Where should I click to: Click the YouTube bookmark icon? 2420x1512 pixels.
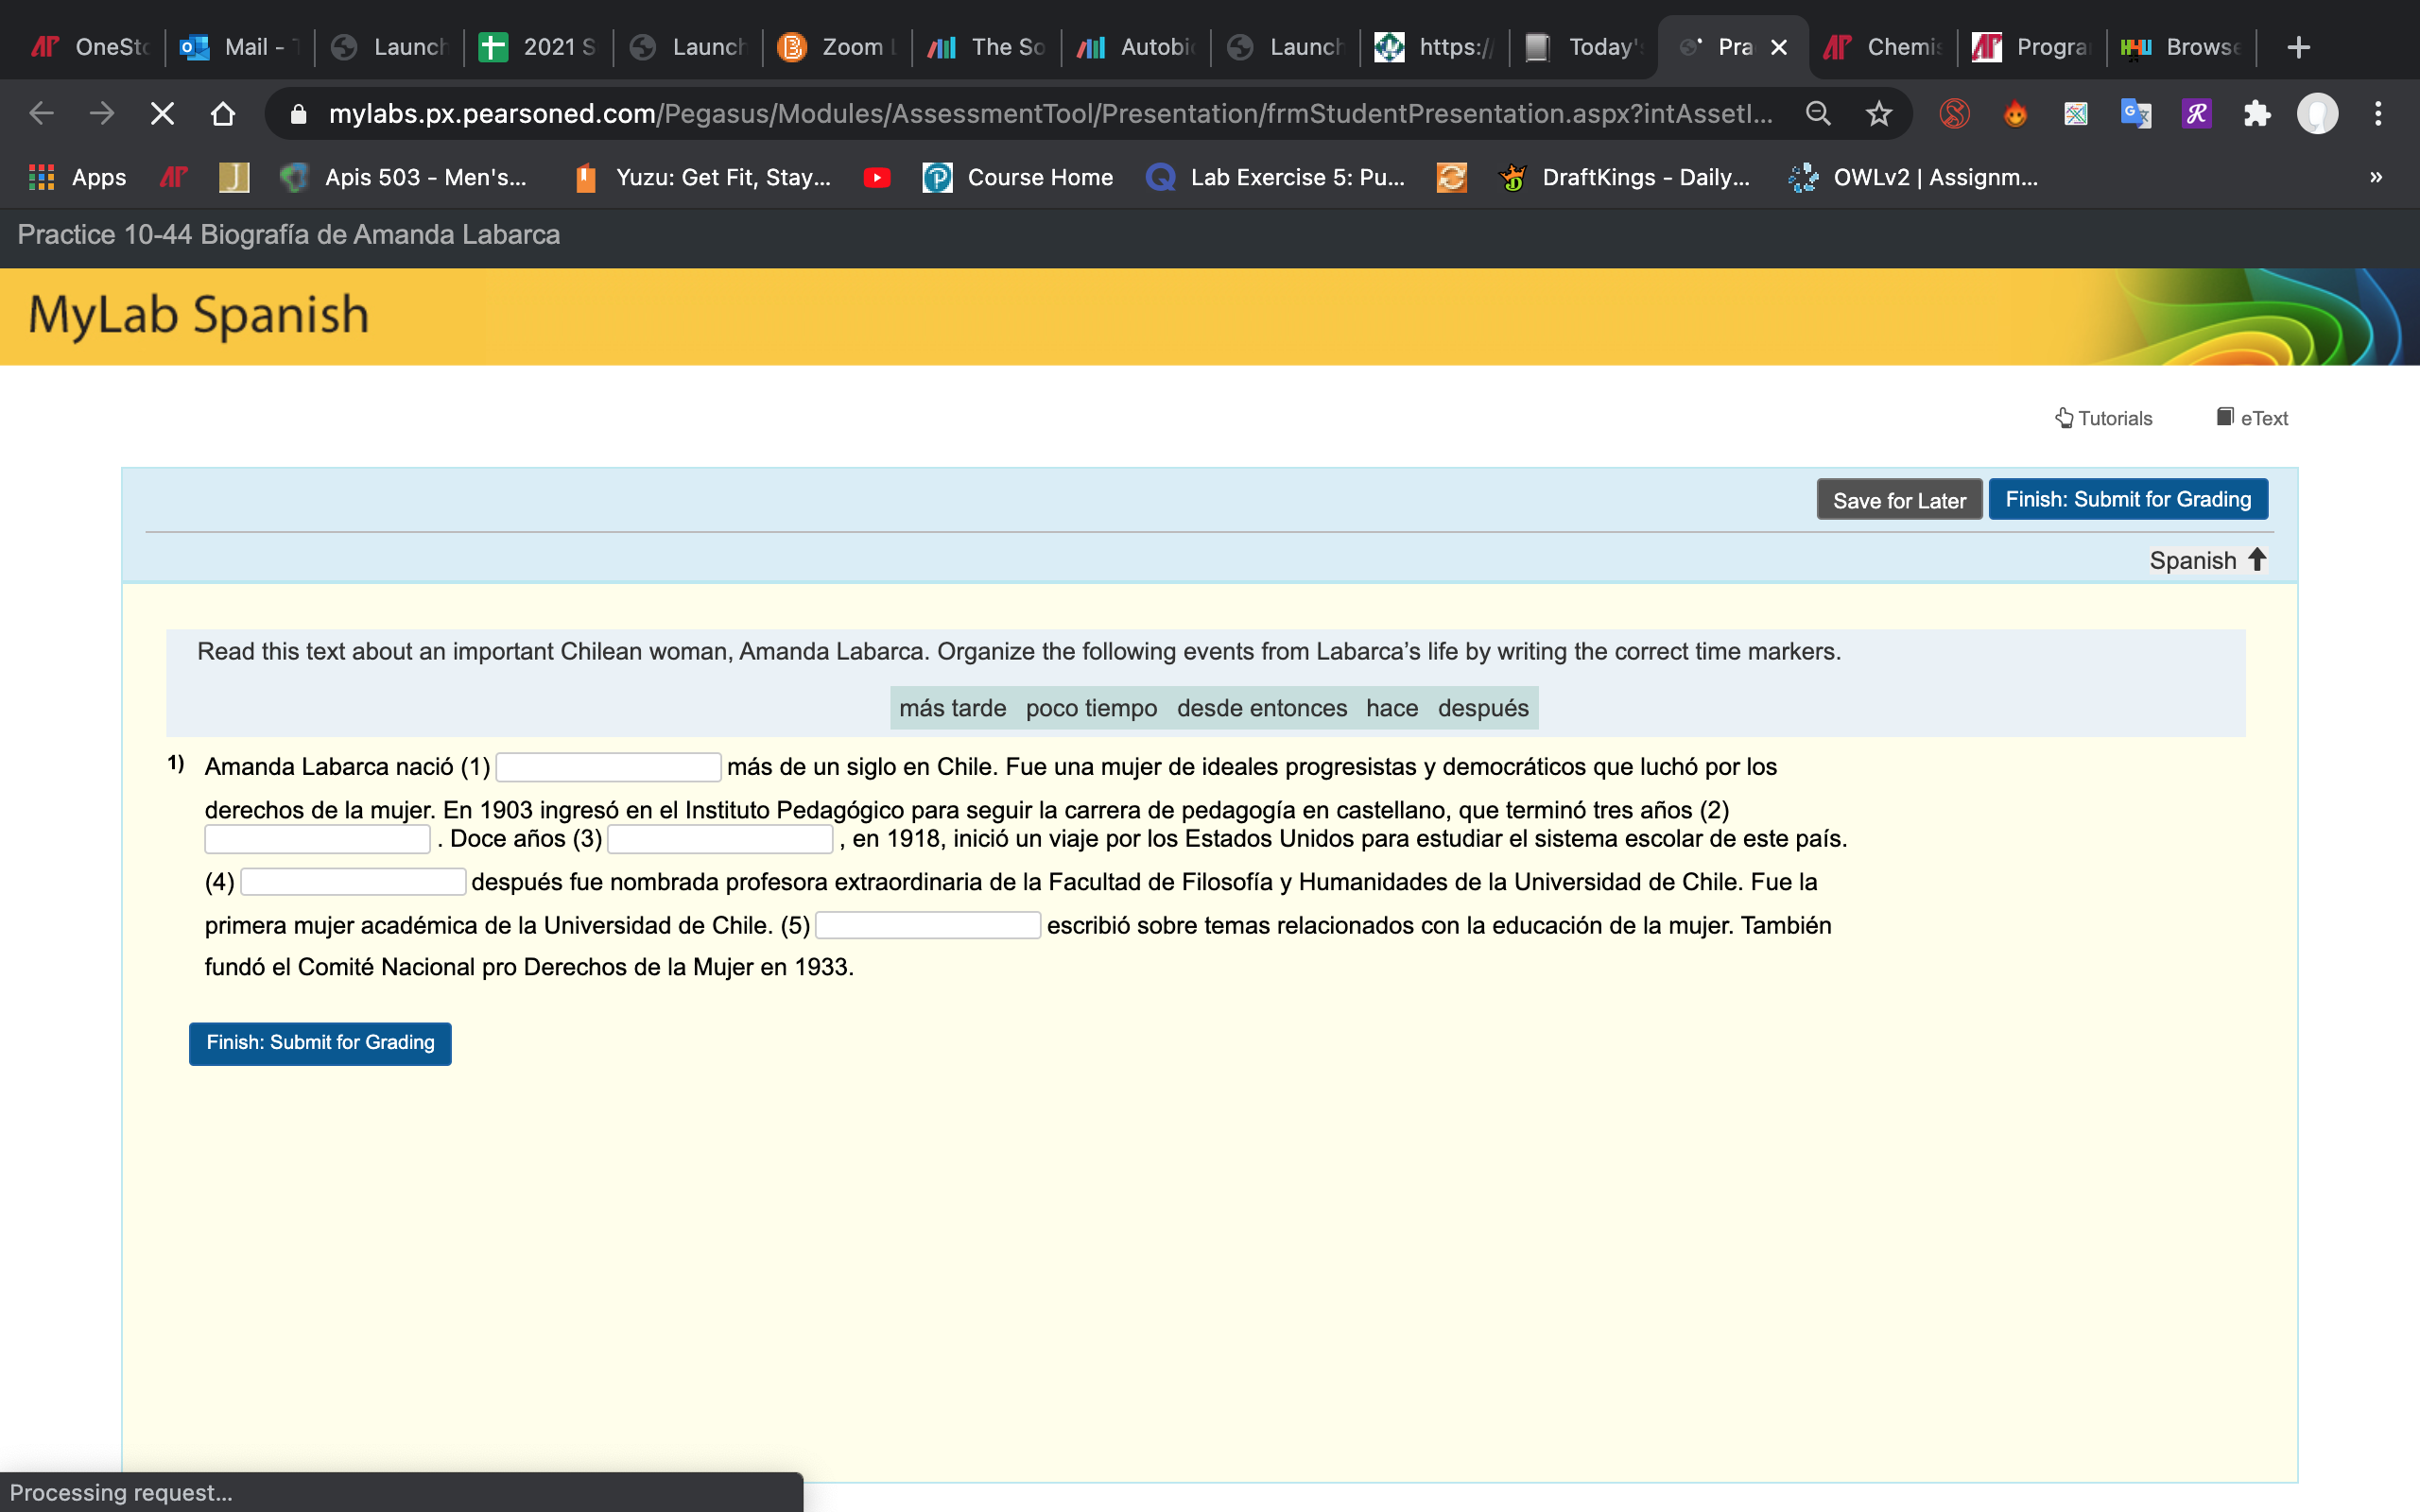click(x=876, y=178)
